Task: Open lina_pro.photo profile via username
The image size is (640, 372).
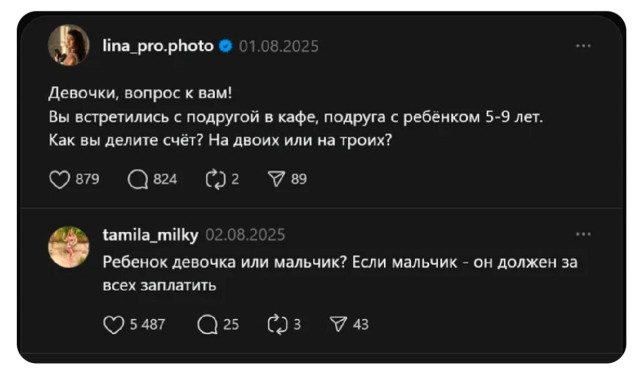Action: 158,46
